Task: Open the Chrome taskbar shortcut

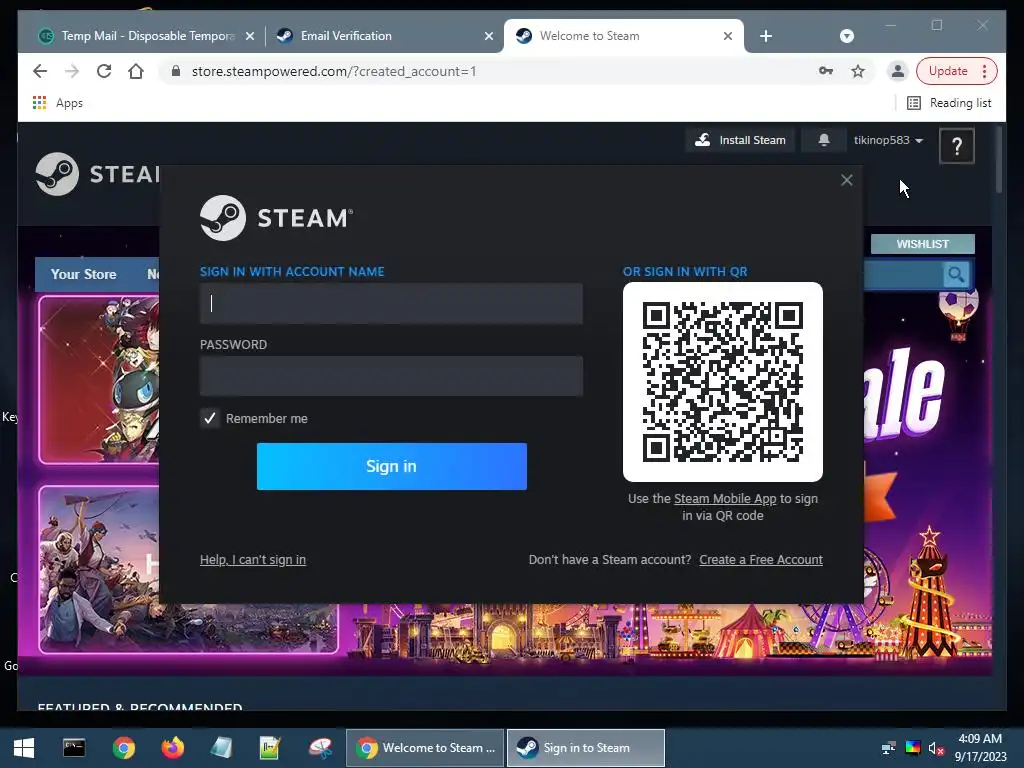Action: click(x=123, y=748)
